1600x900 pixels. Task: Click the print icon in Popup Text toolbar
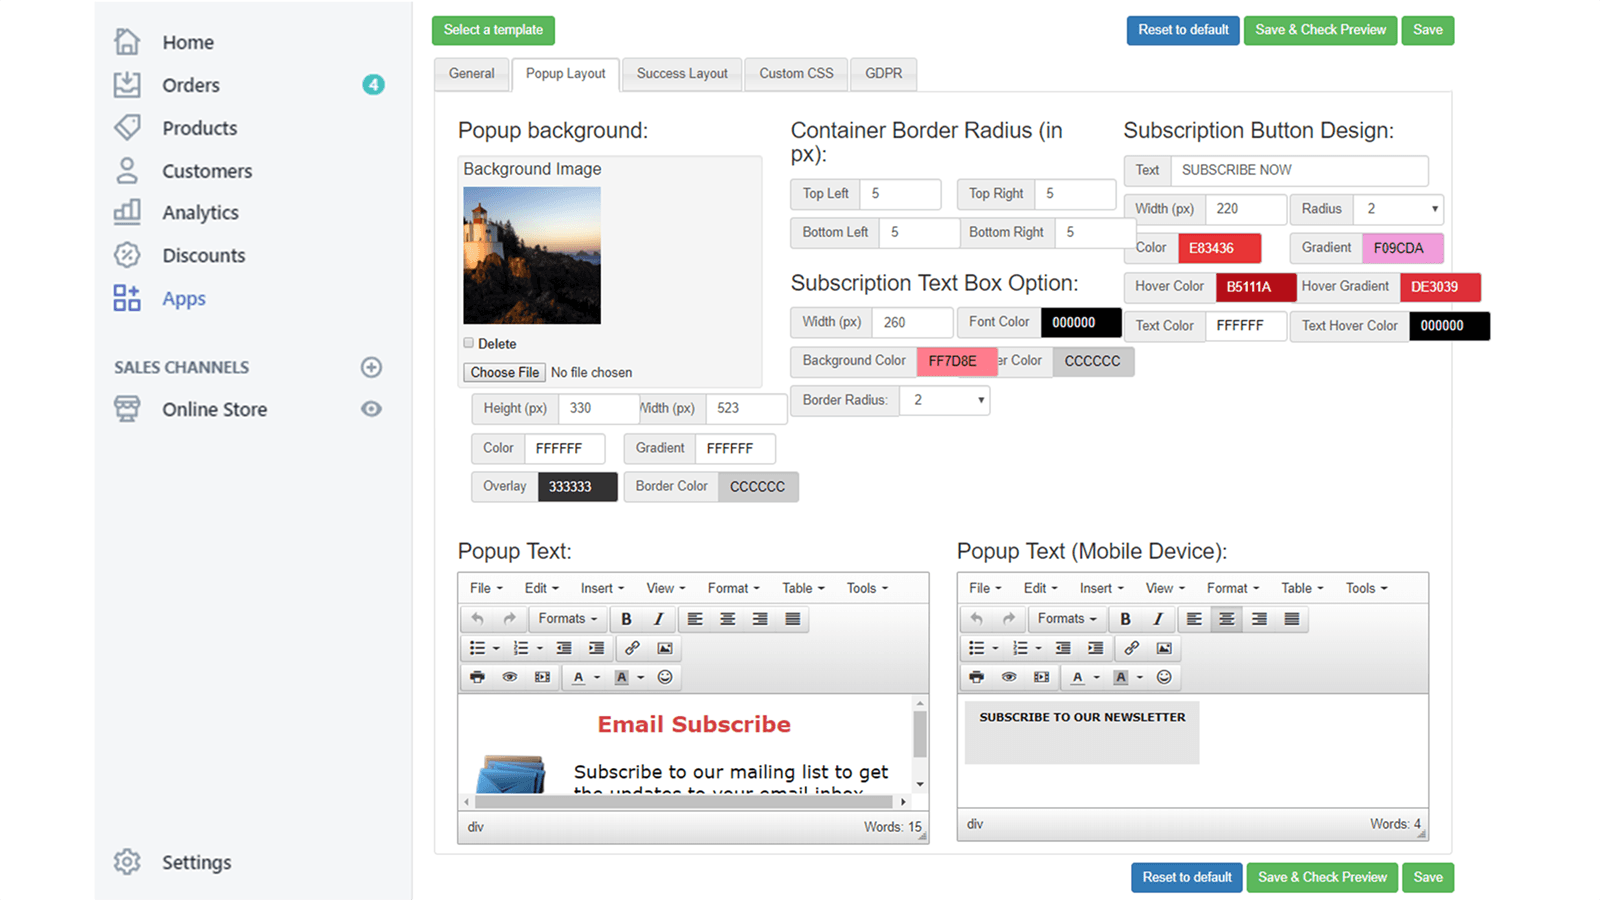pos(477,677)
